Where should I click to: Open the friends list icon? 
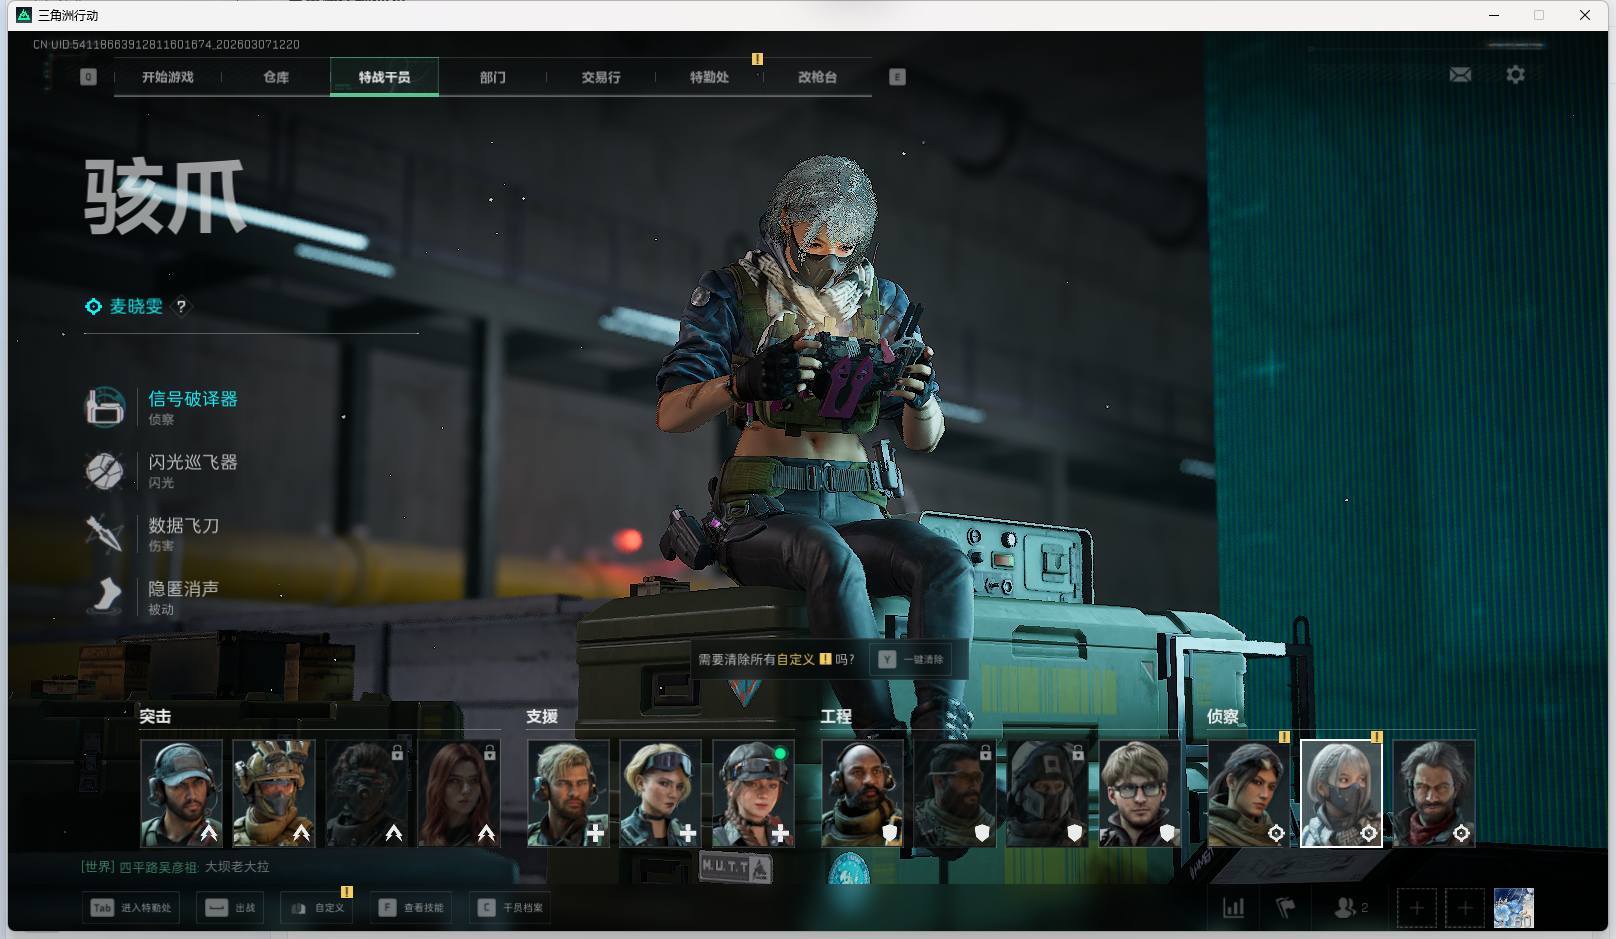[x=1351, y=908]
